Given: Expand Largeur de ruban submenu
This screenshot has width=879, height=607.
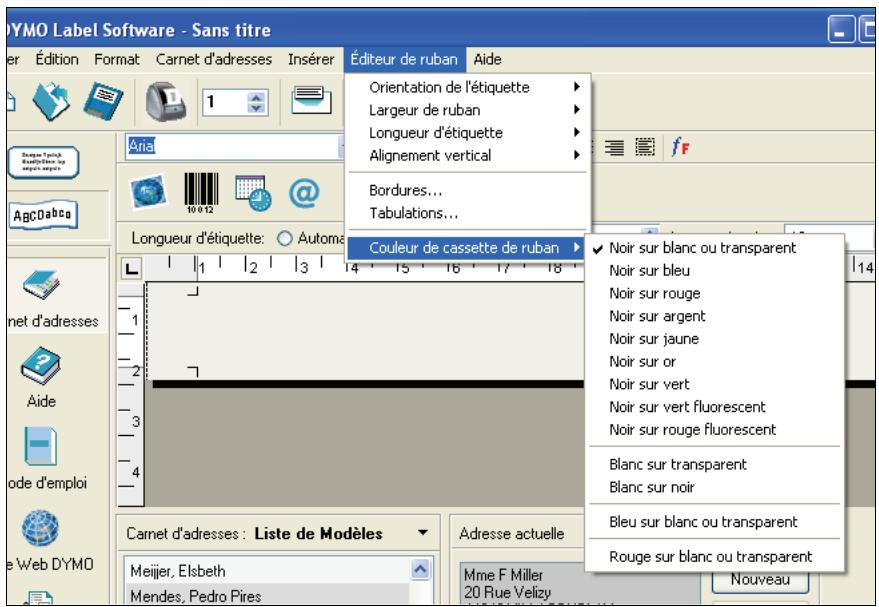Looking at the screenshot, I should (468, 110).
